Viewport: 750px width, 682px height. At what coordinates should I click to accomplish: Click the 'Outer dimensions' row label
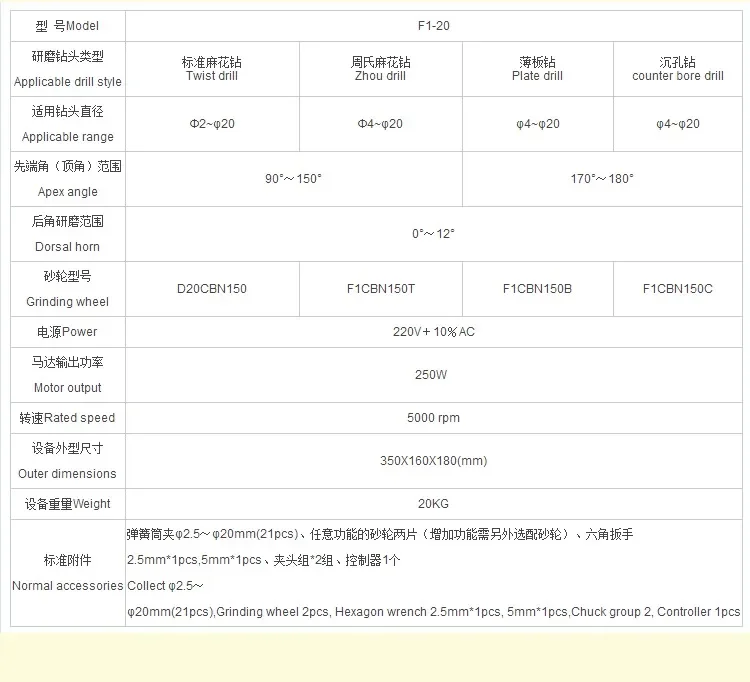point(67,474)
